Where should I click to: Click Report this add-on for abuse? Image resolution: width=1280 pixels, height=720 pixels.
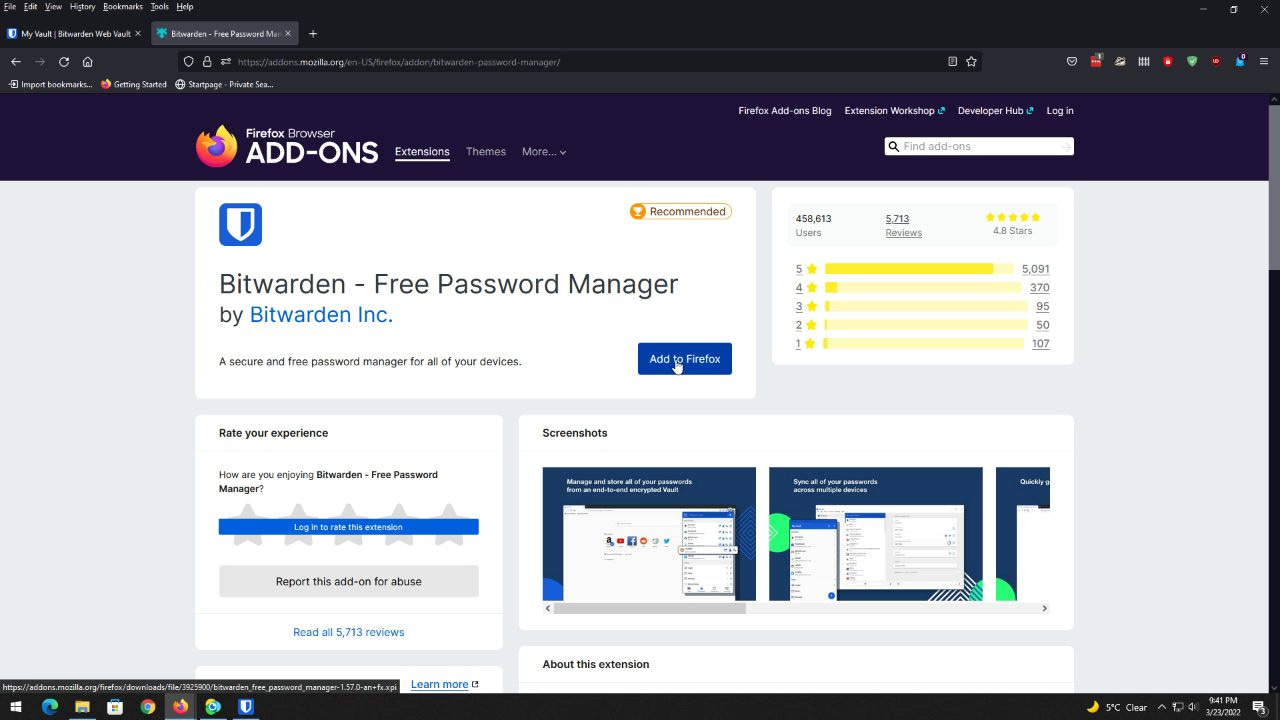[348, 581]
